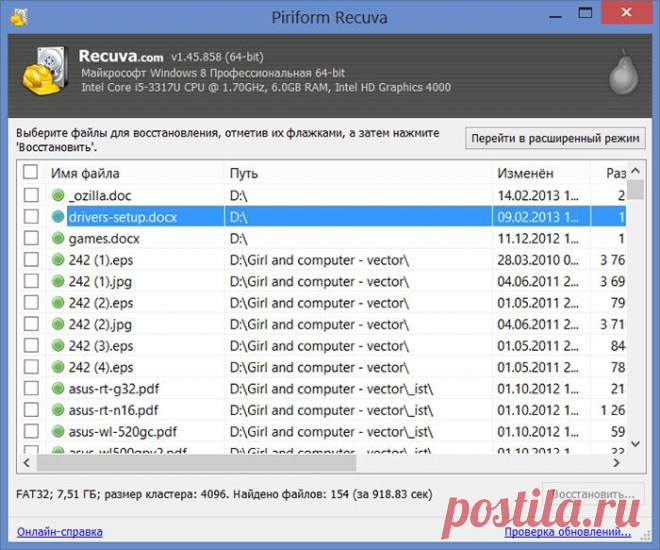Screen dimensions: 660x550
Task: Click green status dot for _ozilla.doc
Action: (58, 195)
